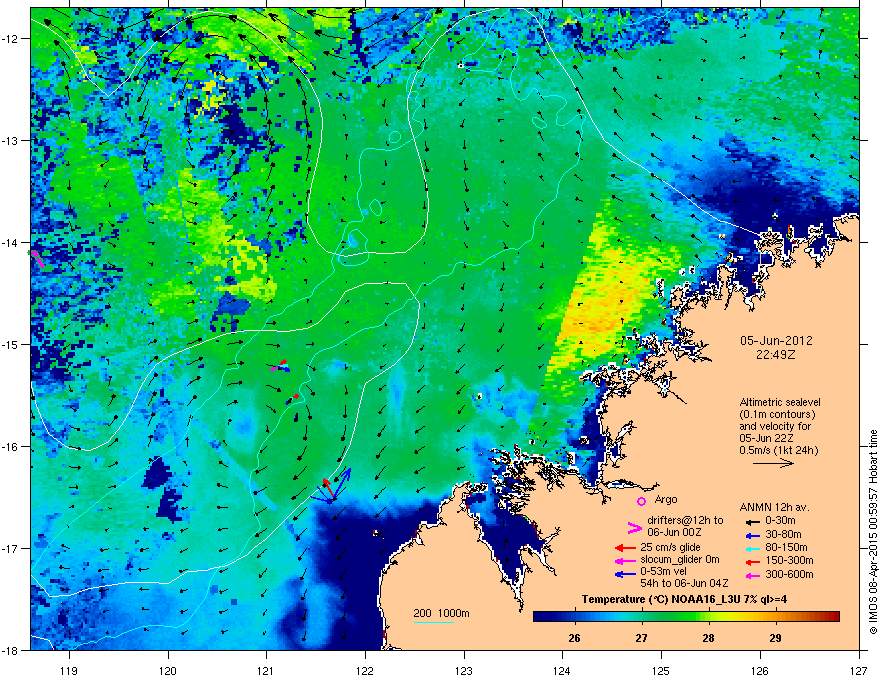Click the 'Altimetric sealevel' text

[780, 402]
